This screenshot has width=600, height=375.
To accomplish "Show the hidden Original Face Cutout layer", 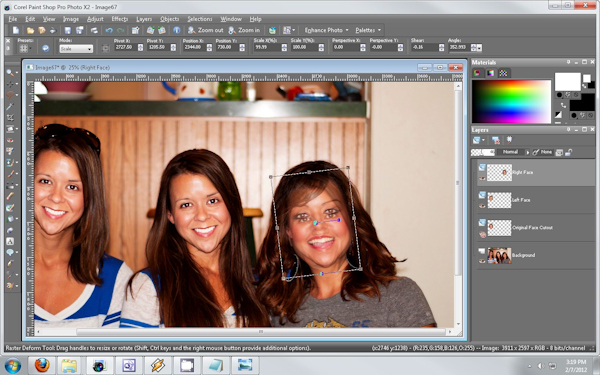I will (x=482, y=234).
